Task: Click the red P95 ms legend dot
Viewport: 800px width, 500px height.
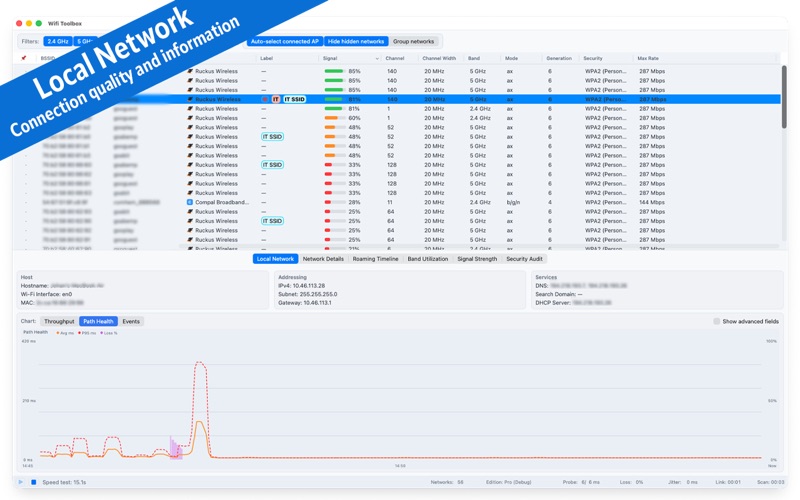Action: 79,333
